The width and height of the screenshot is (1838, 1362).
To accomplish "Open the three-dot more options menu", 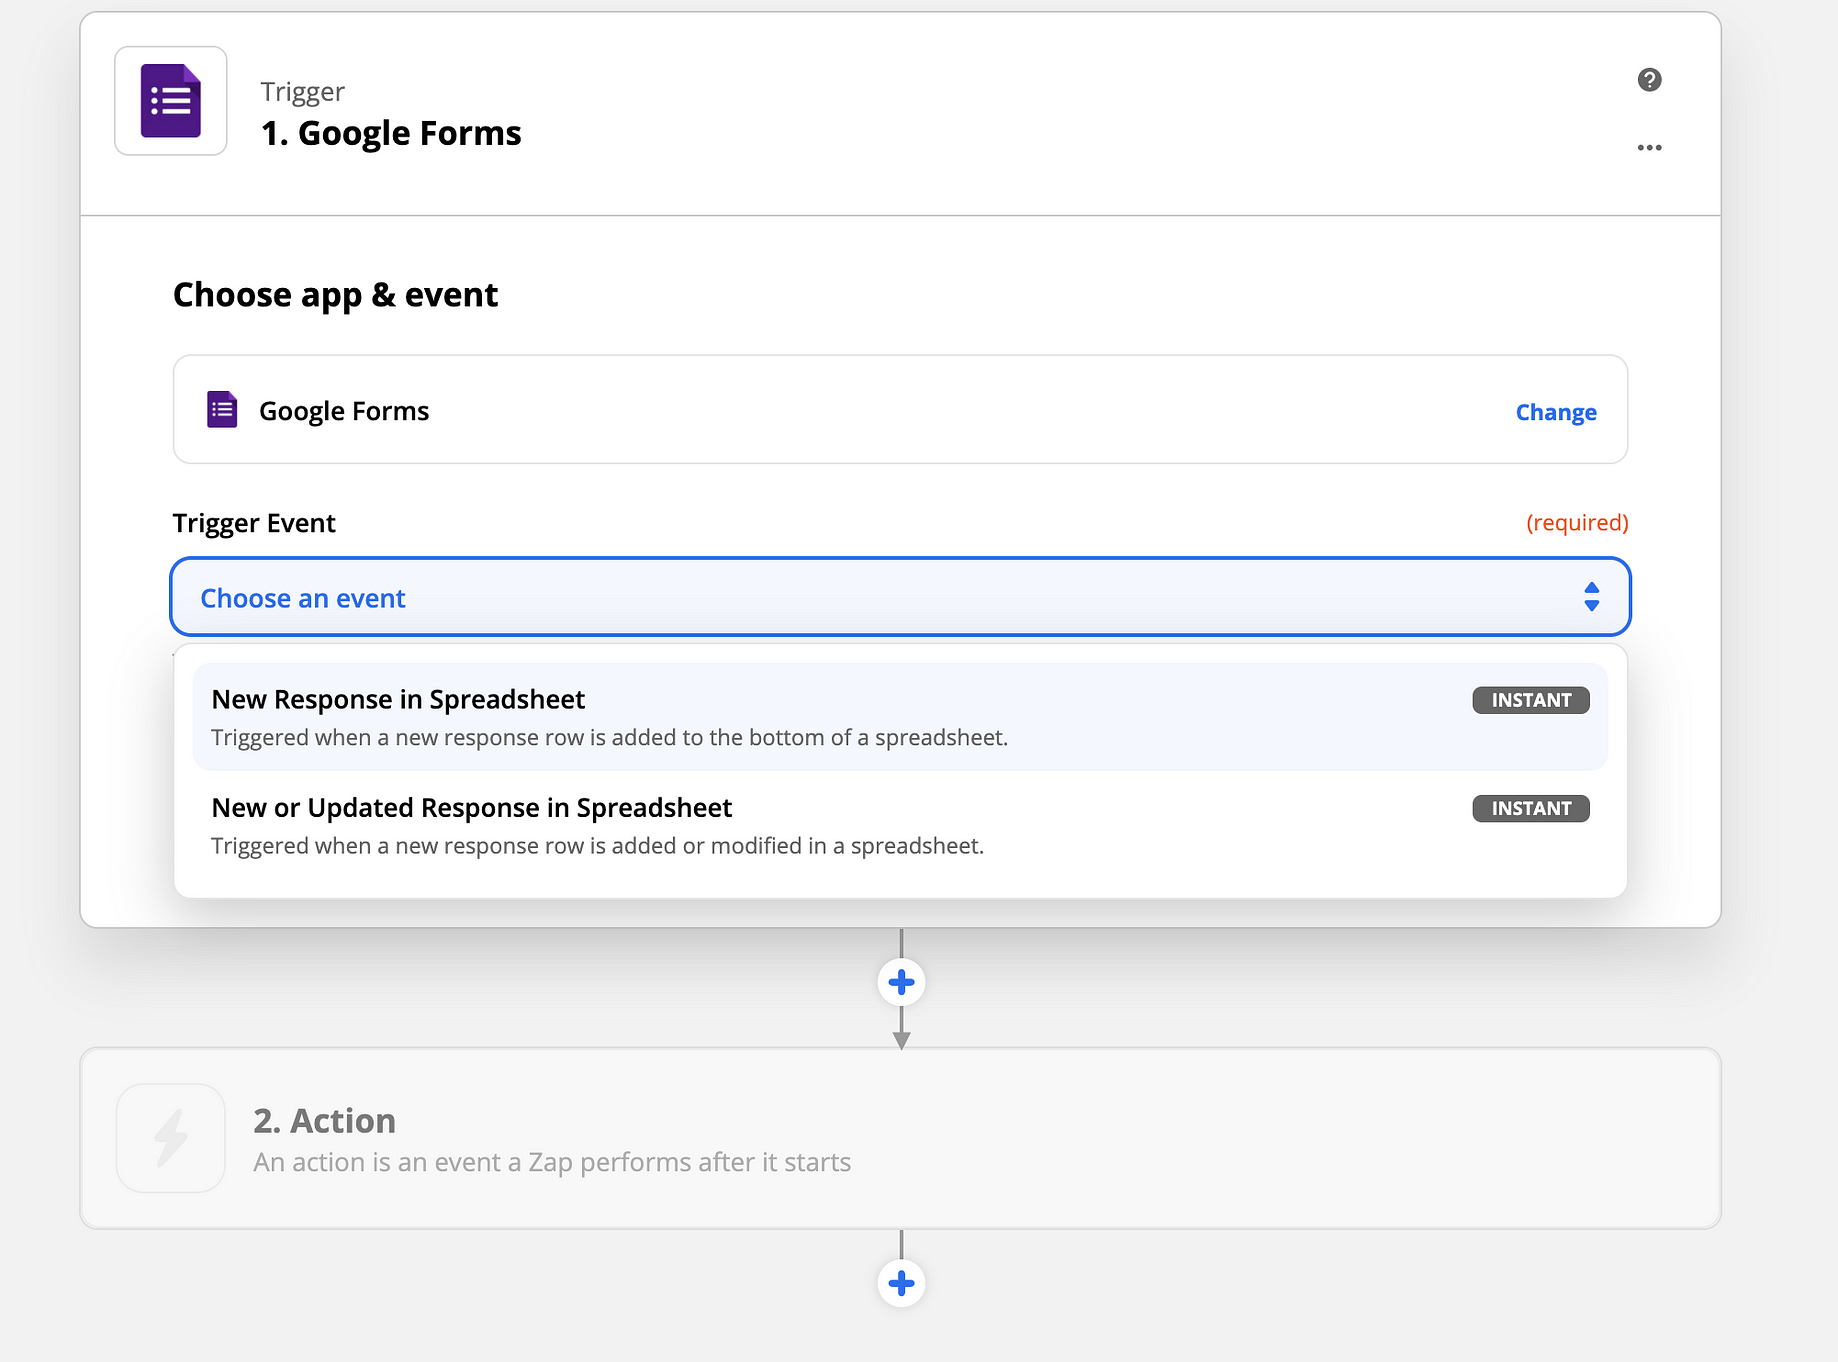I will [1649, 147].
